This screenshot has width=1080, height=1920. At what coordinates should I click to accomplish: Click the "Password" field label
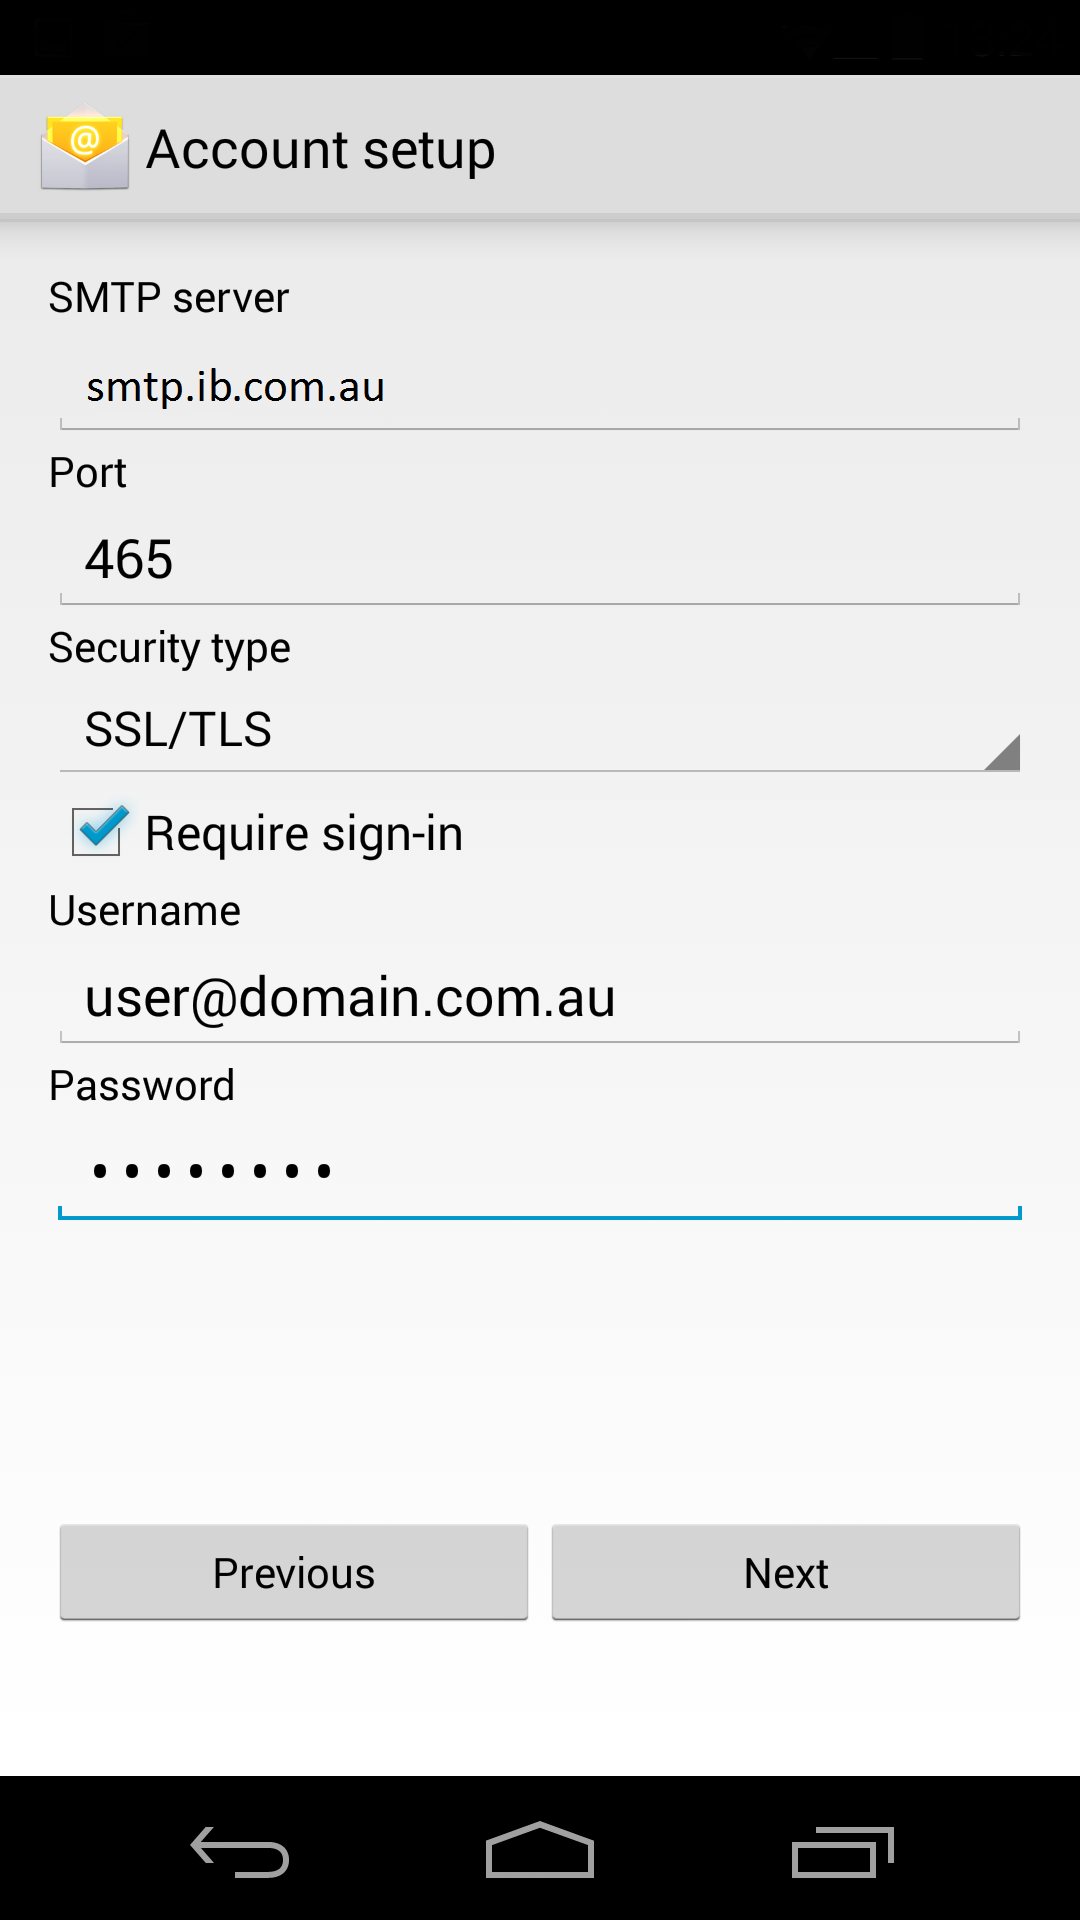point(142,1086)
